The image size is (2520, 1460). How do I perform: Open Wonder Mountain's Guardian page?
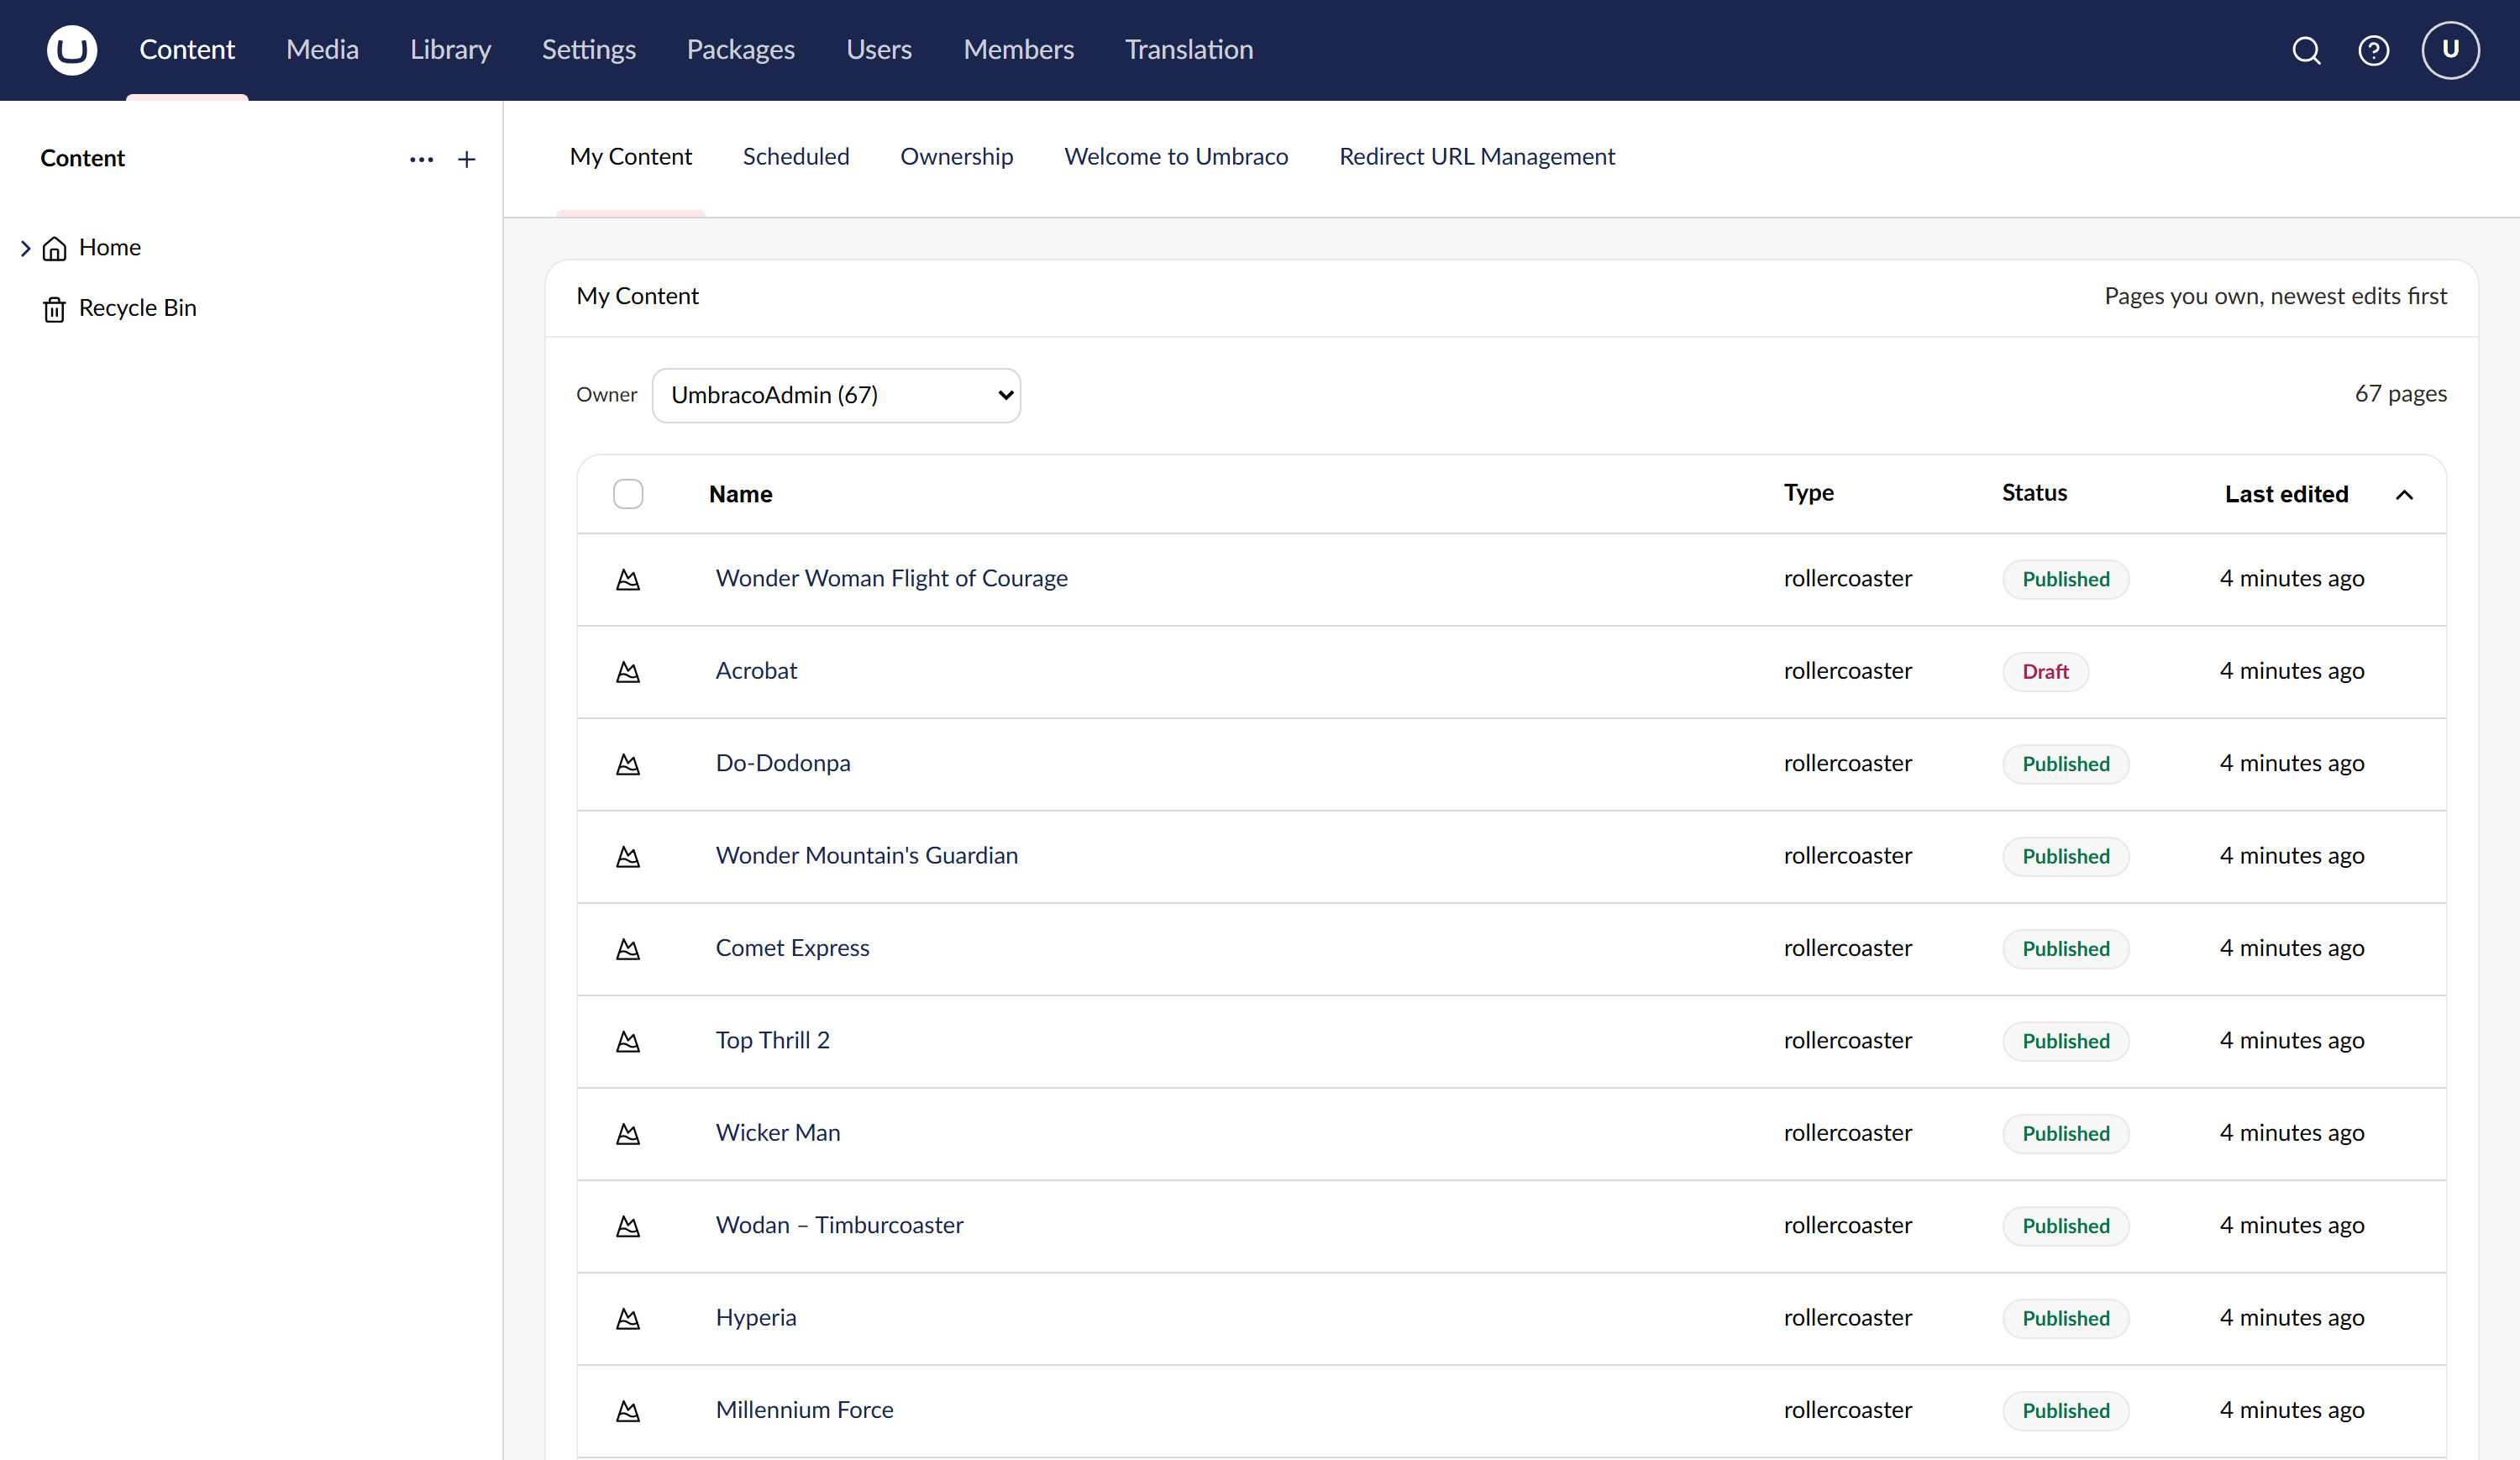(x=866, y=856)
